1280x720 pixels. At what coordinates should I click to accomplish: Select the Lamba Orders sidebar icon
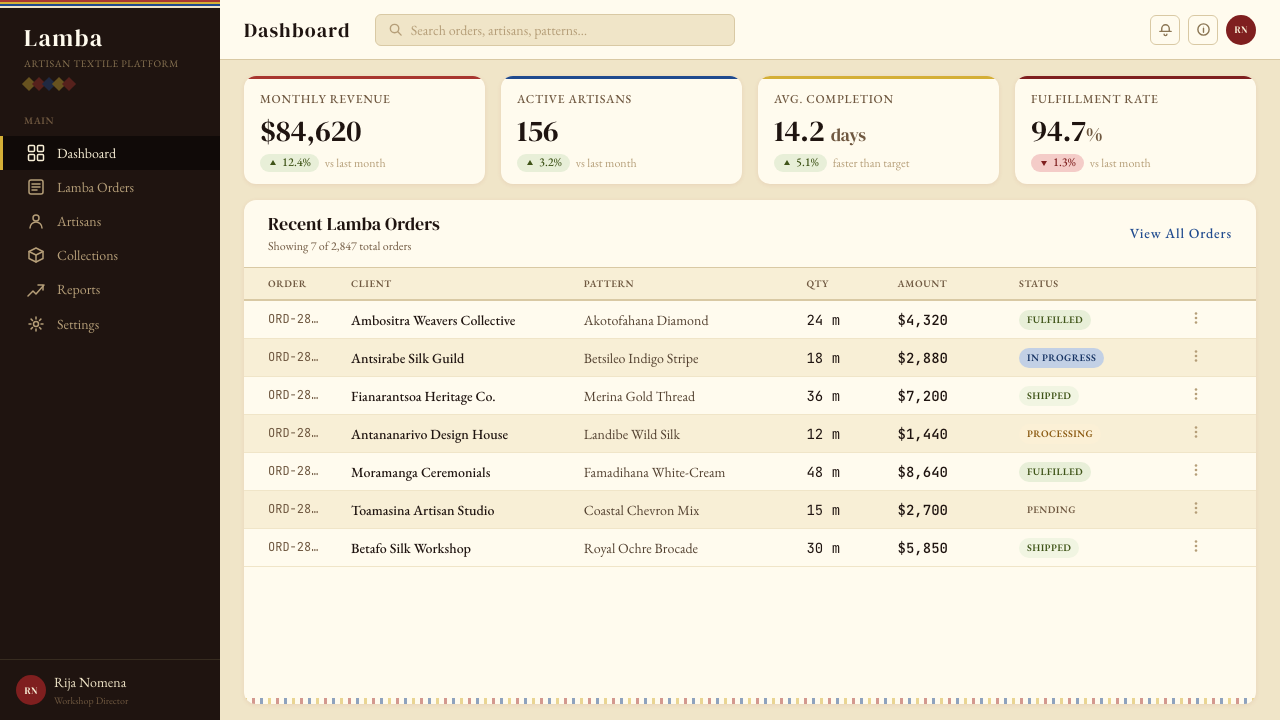(36, 187)
